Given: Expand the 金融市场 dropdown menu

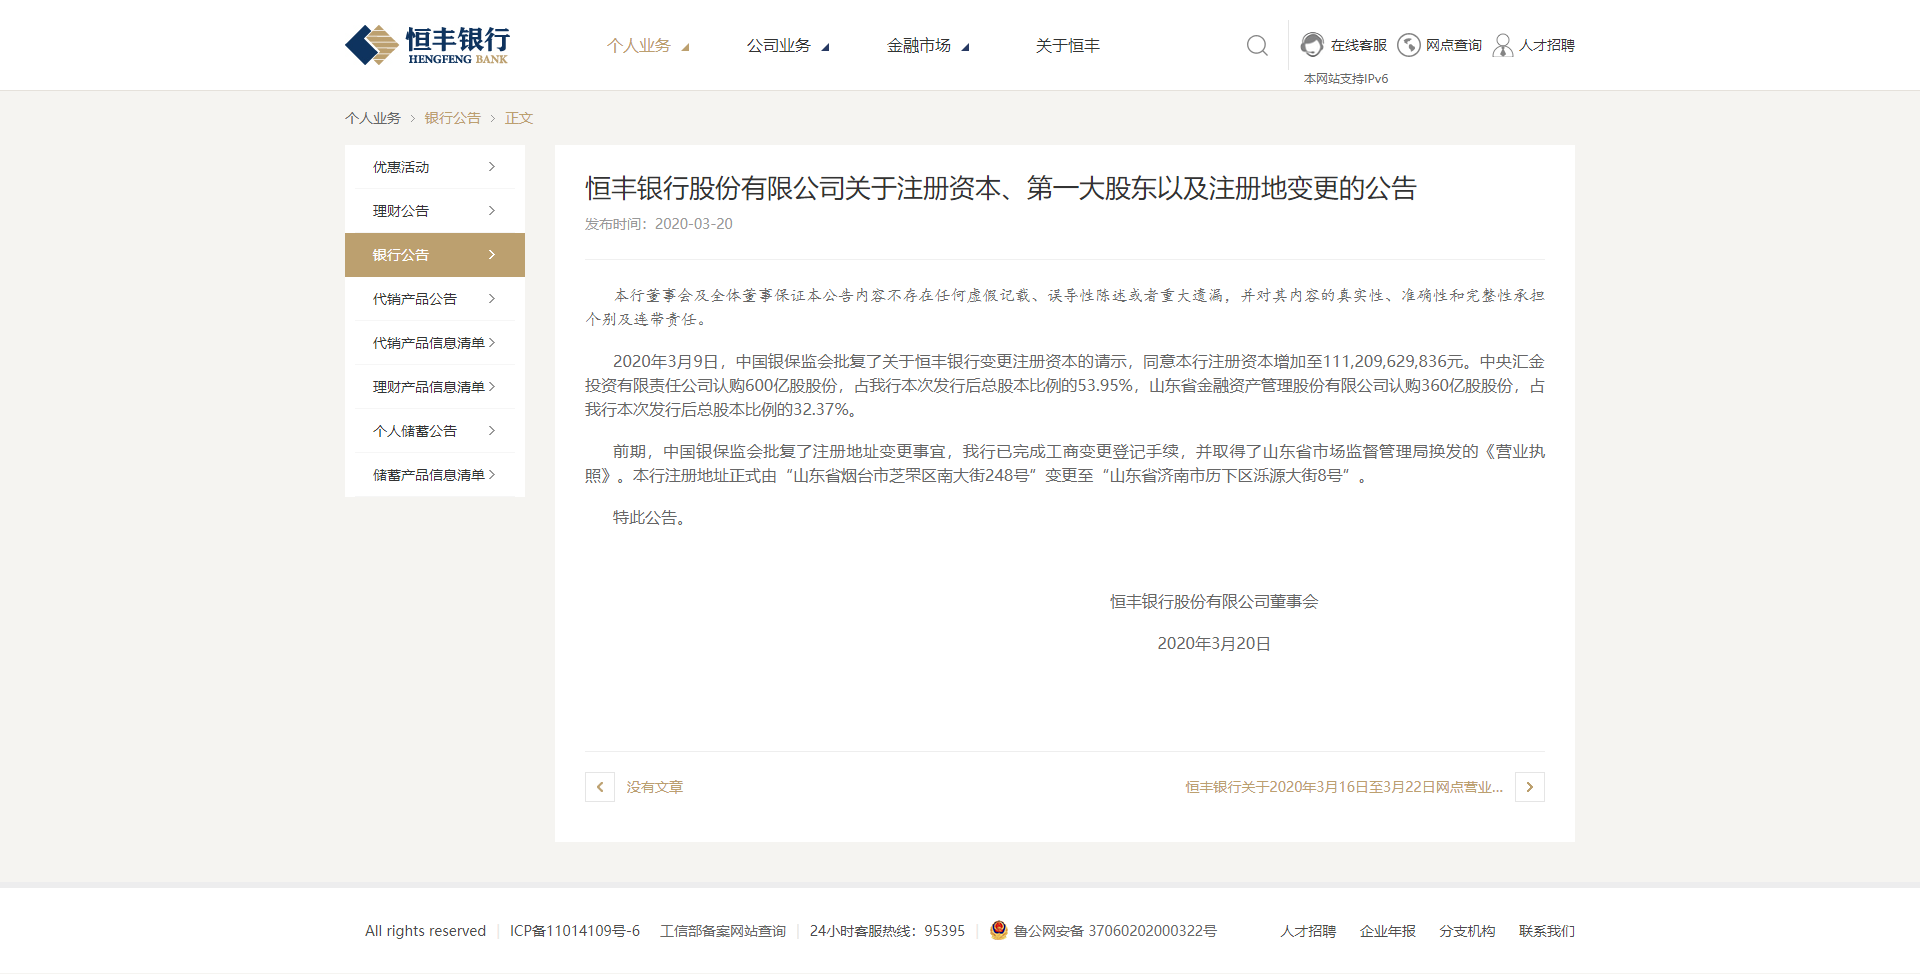Looking at the screenshot, I should (x=928, y=45).
